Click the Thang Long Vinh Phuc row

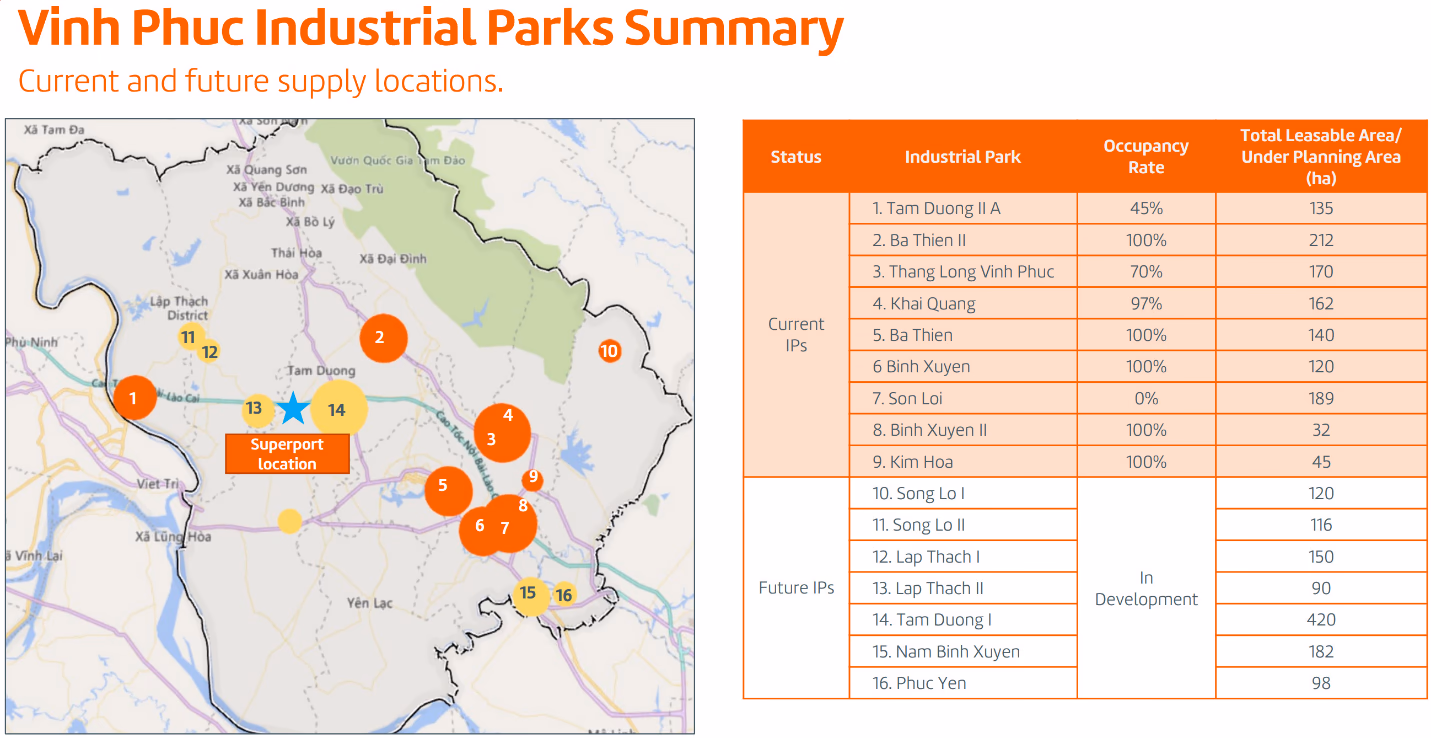pyautogui.click(x=962, y=272)
